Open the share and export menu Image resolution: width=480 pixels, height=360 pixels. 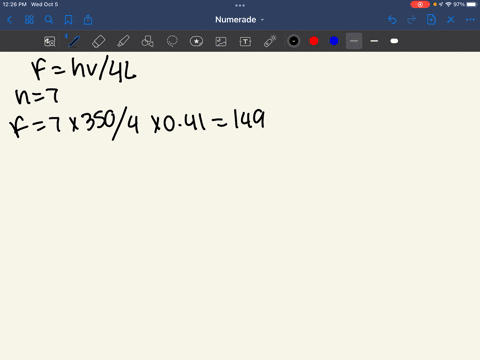click(x=88, y=20)
